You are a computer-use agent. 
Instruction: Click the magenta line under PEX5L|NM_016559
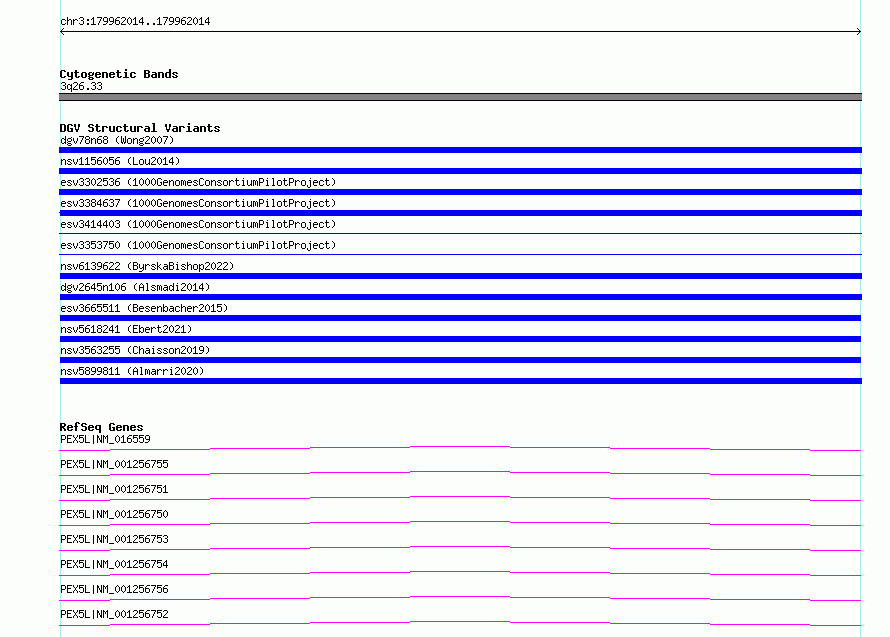click(x=460, y=449)
